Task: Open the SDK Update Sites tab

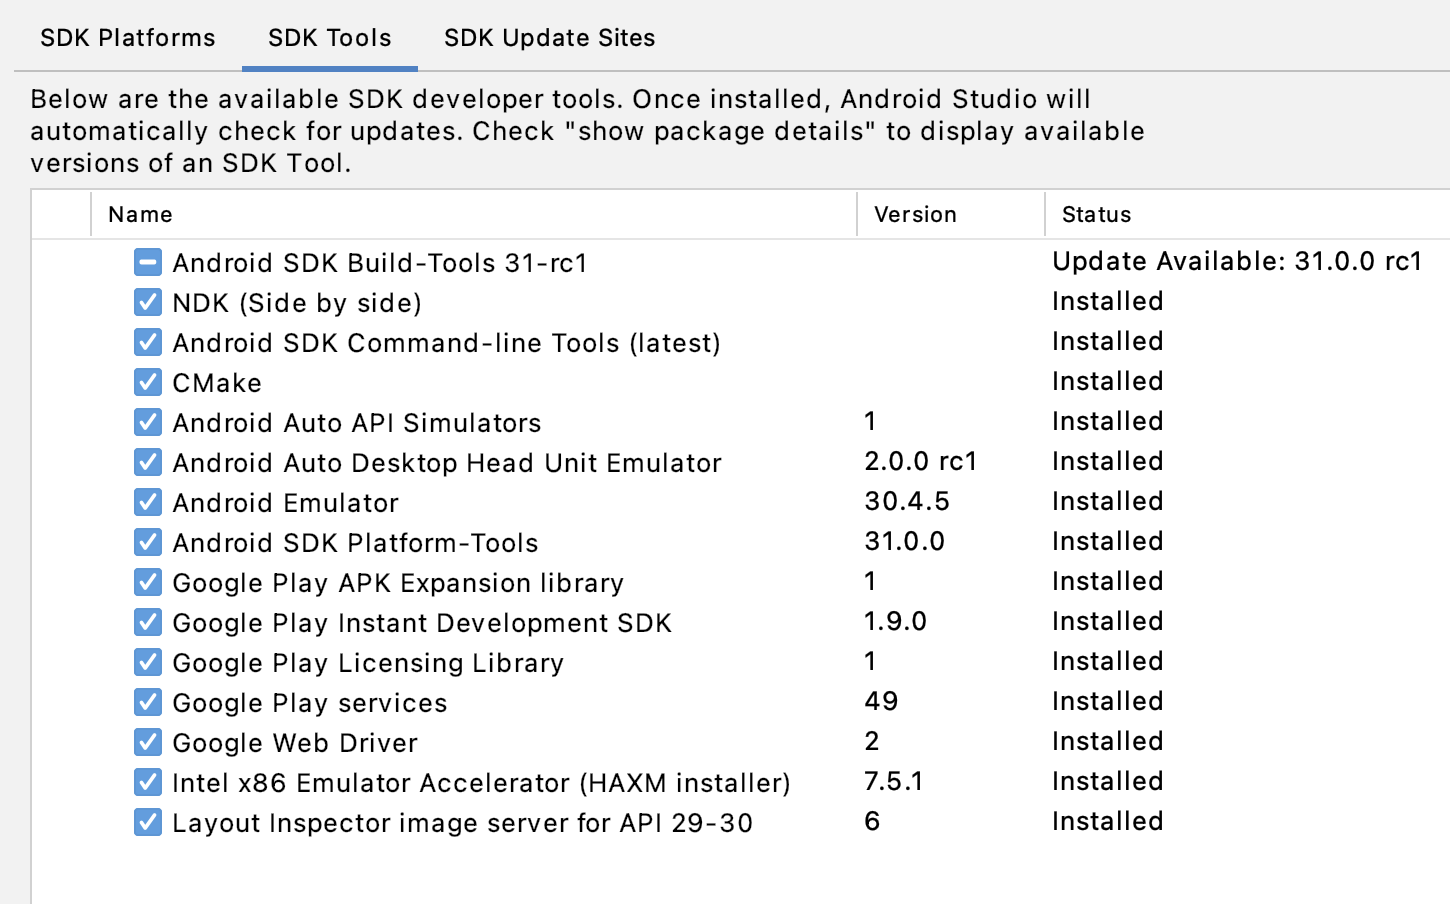Action: (549, 38)
